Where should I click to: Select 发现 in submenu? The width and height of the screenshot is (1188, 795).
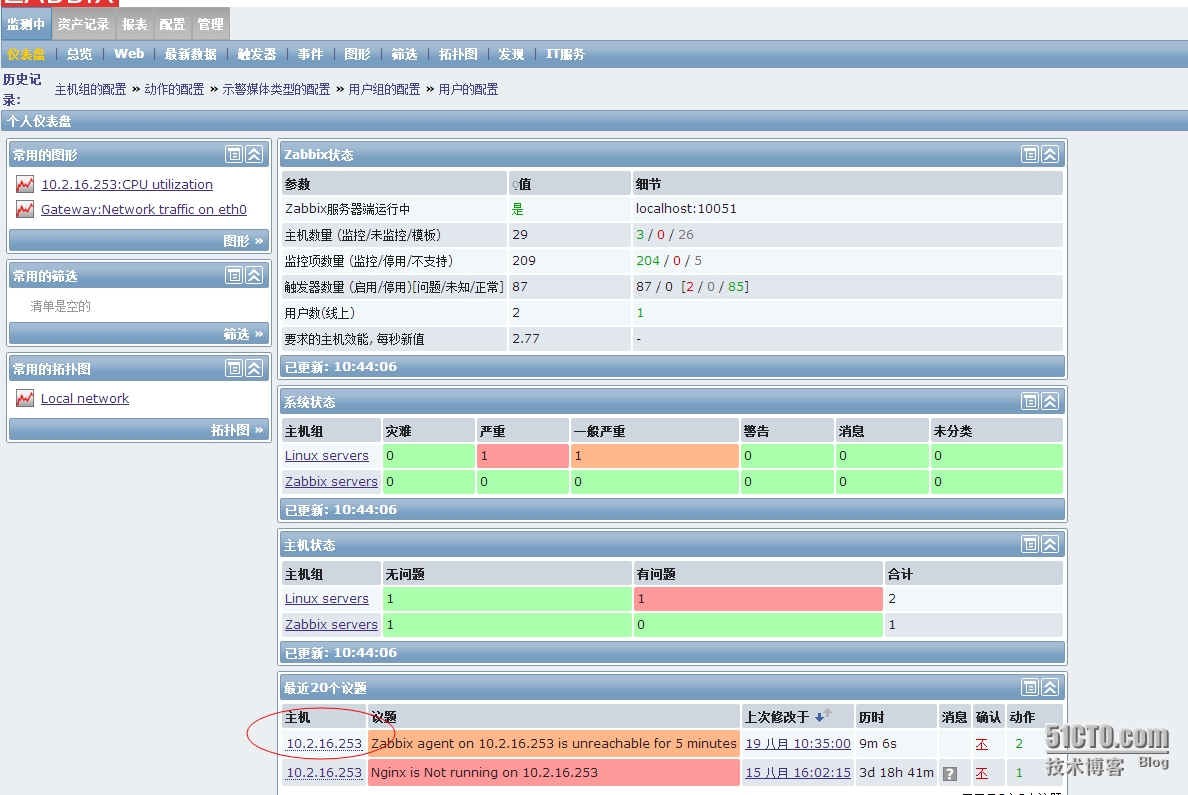pyautogui.click(x=511, y=54)
